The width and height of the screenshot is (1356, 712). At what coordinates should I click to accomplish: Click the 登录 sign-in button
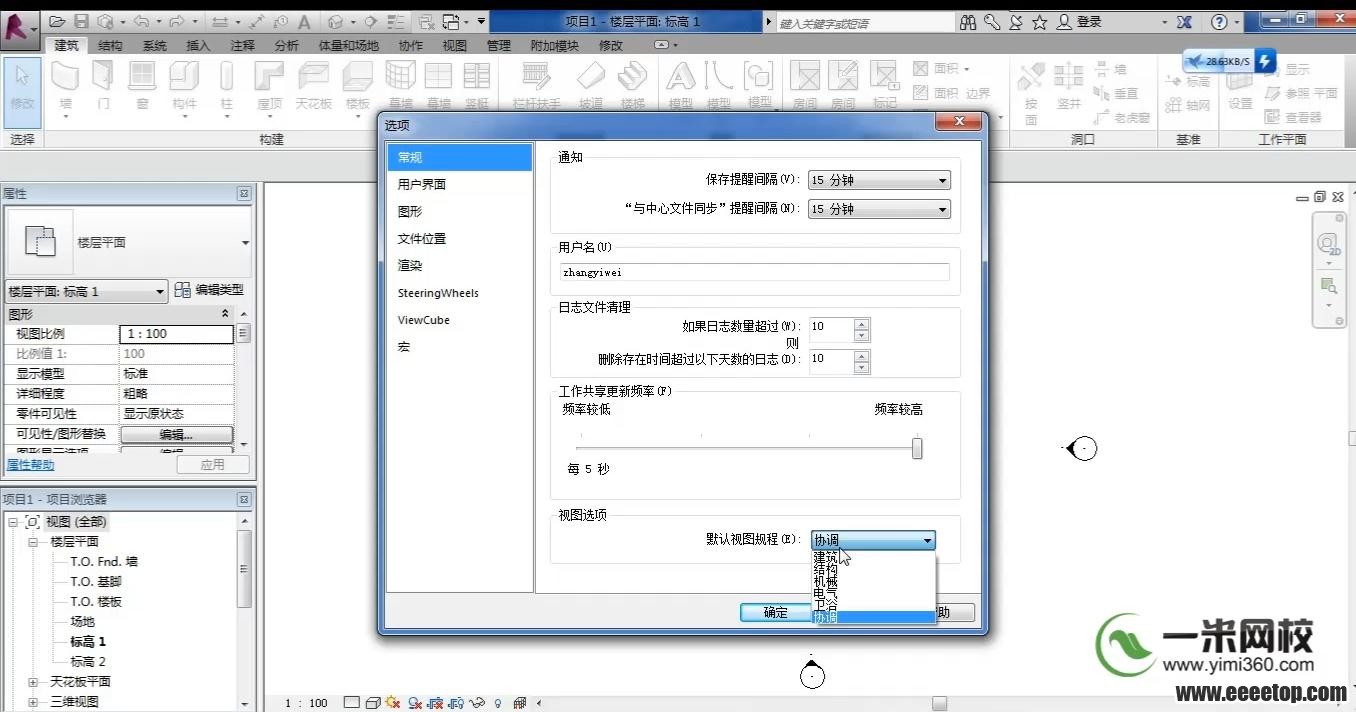pyautogui.click(x=1079, y=21)
